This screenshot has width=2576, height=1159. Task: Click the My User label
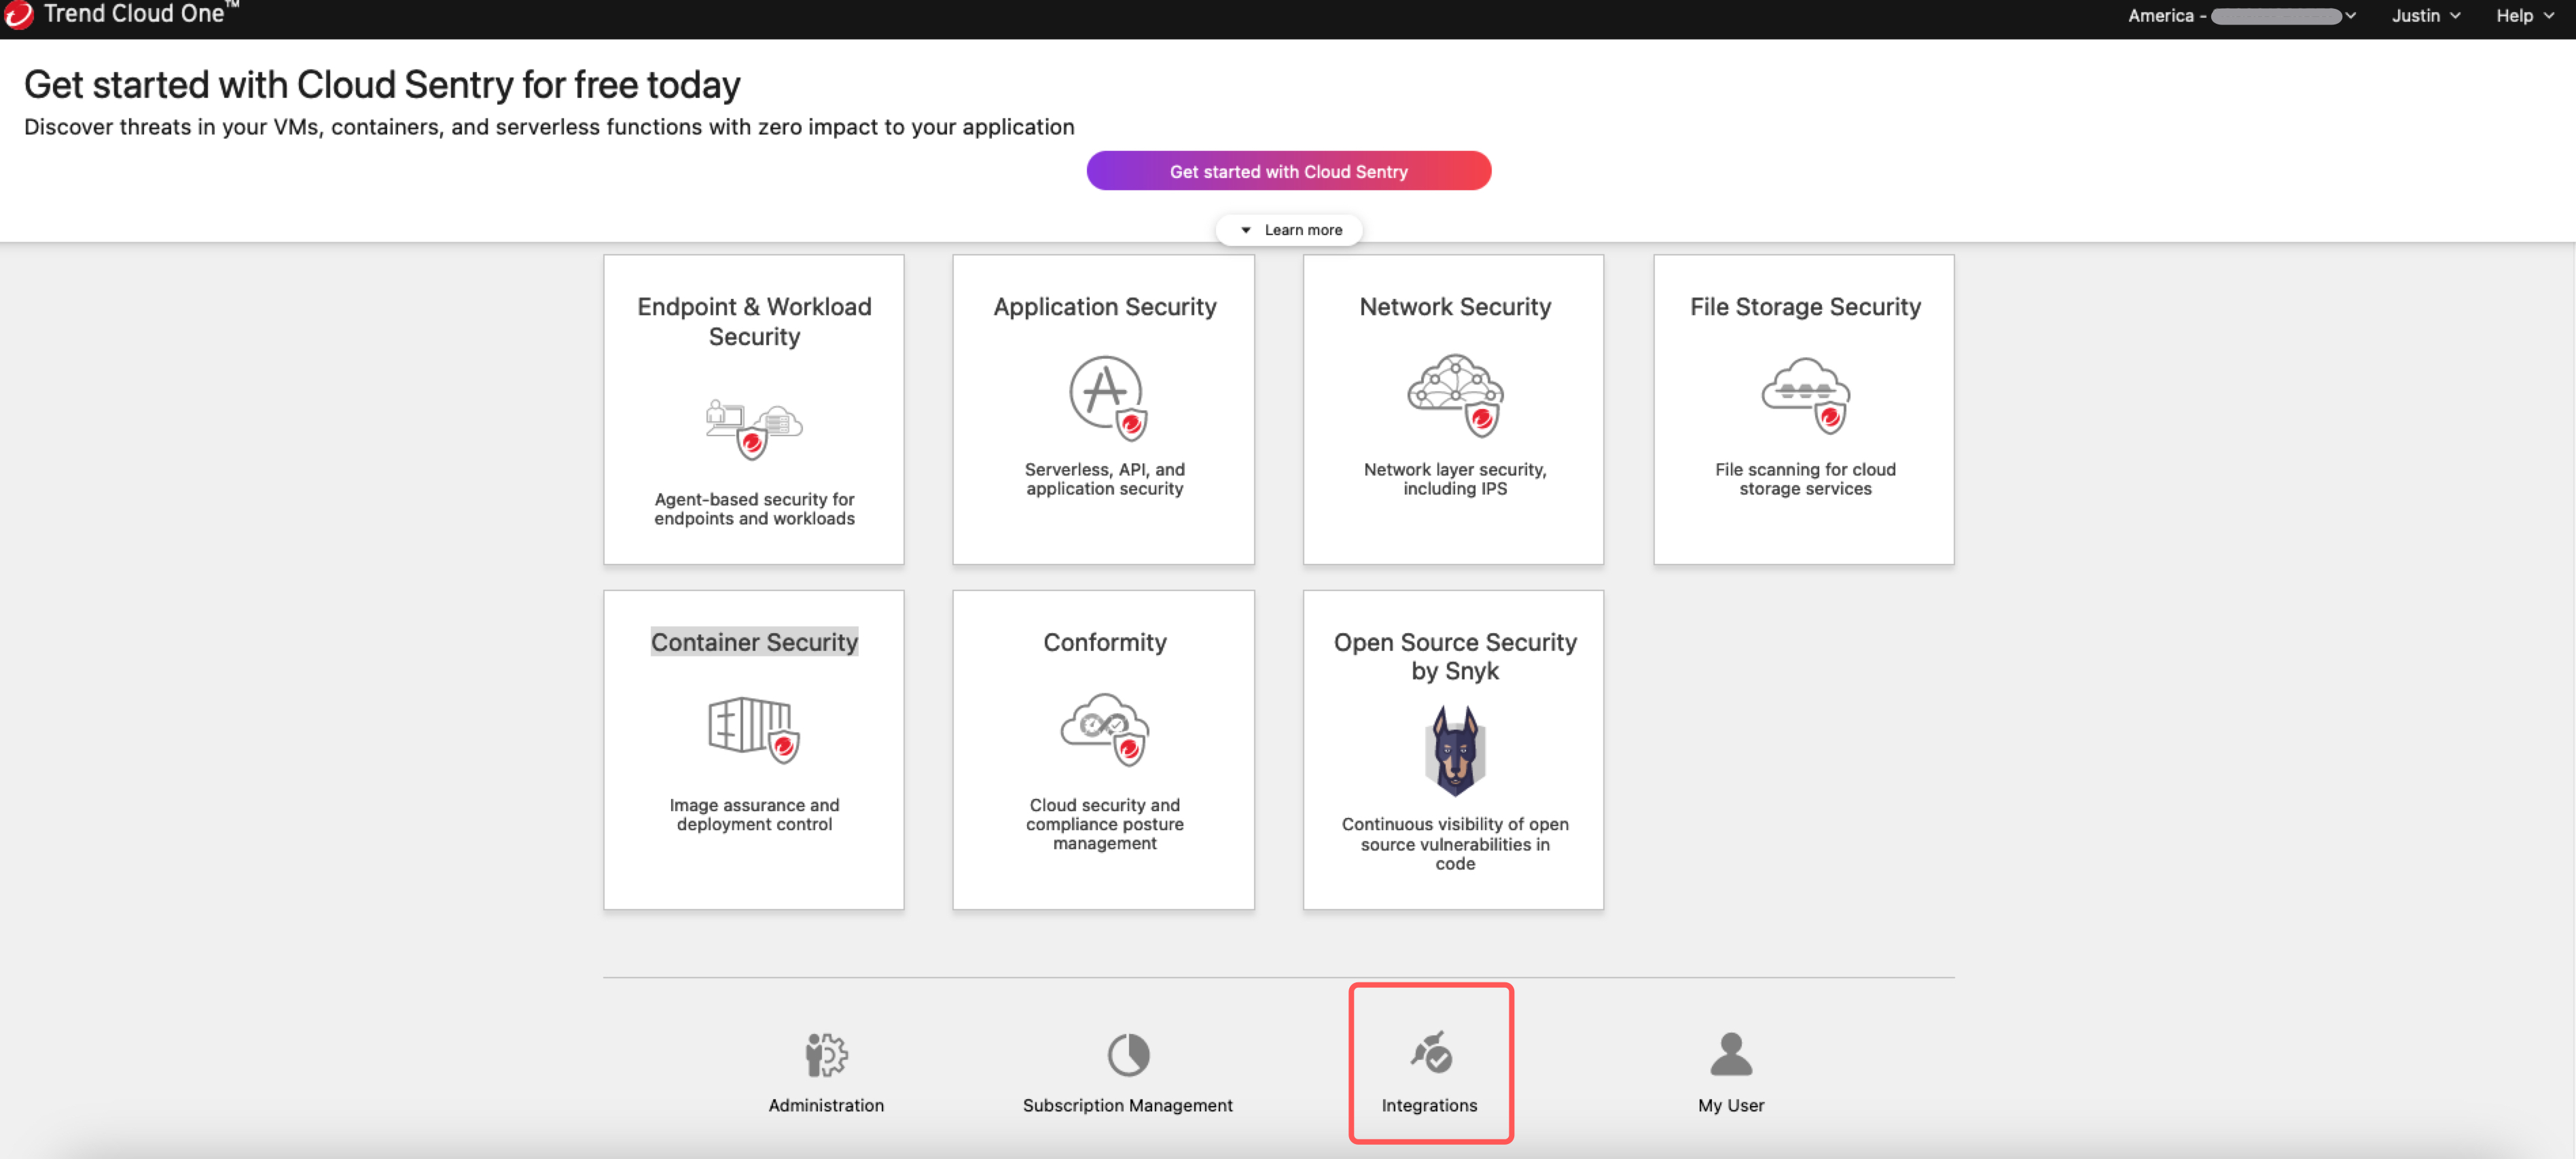pos(1731,1105)
